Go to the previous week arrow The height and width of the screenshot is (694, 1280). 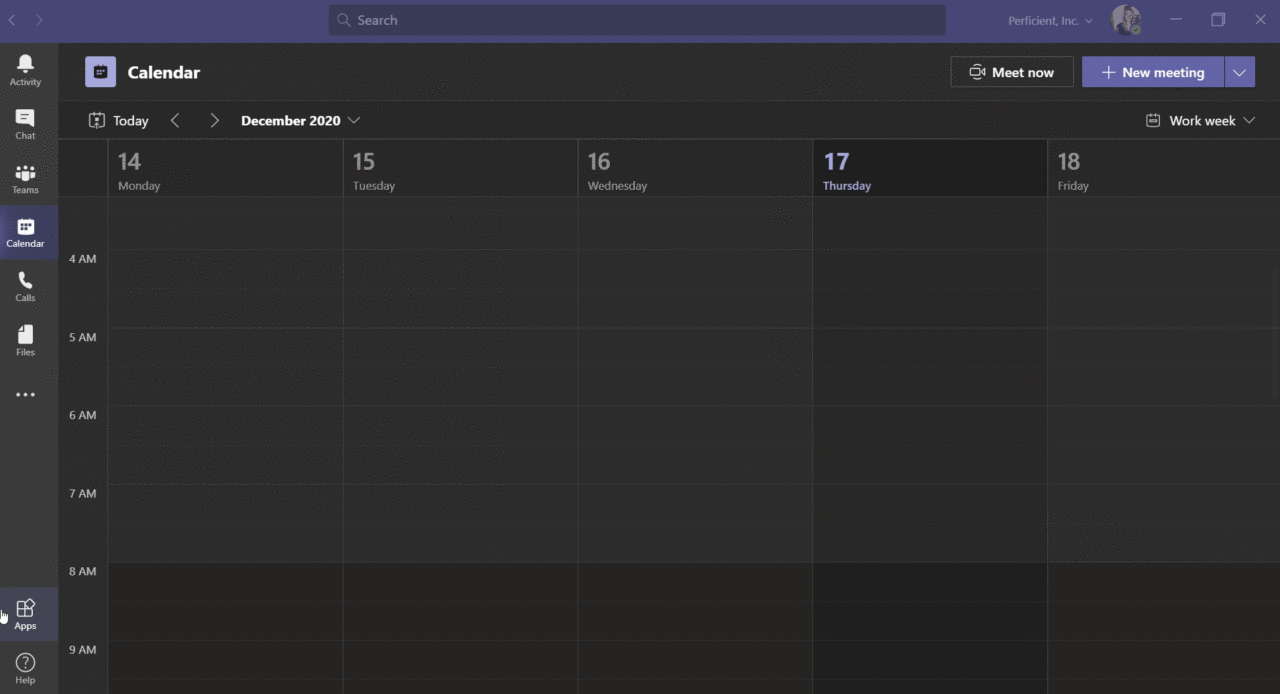[x=175, y=121]
